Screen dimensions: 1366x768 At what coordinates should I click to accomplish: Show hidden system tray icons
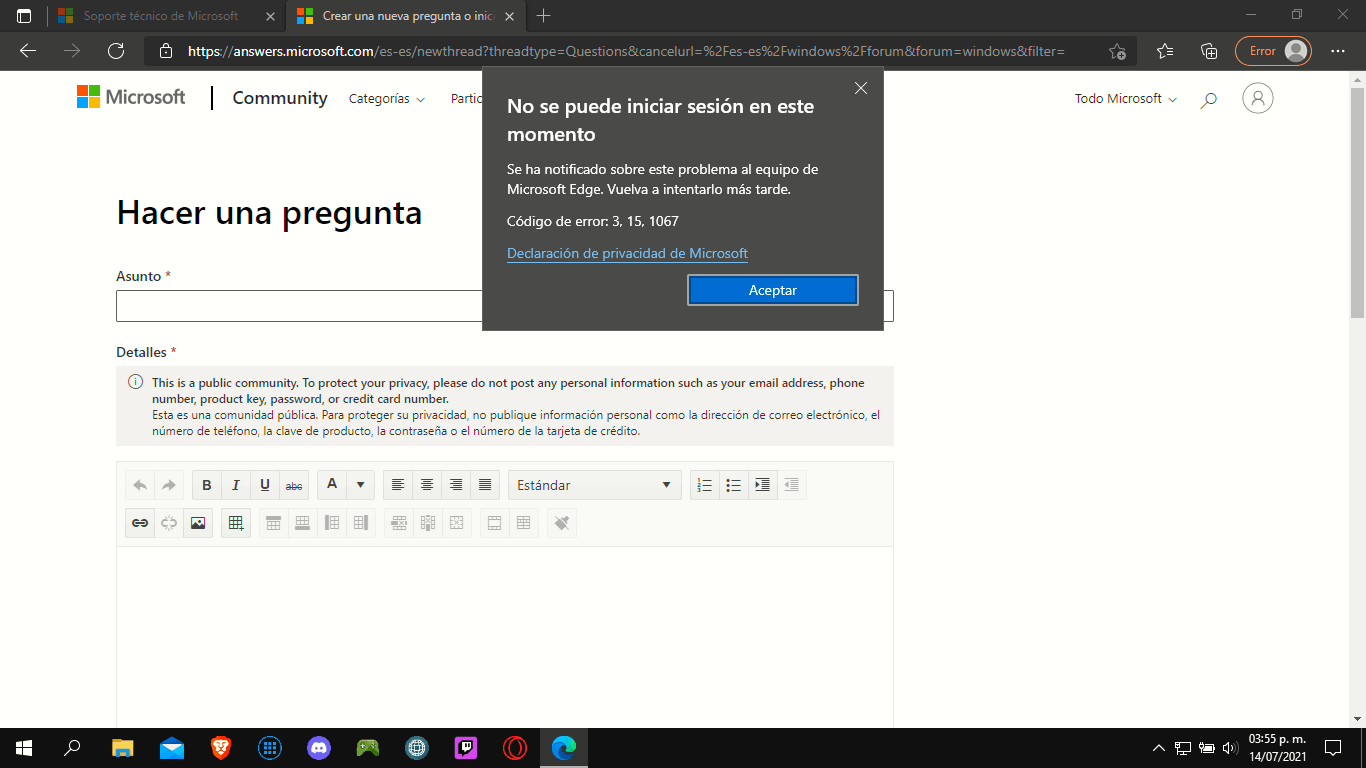pos(1159,747)
